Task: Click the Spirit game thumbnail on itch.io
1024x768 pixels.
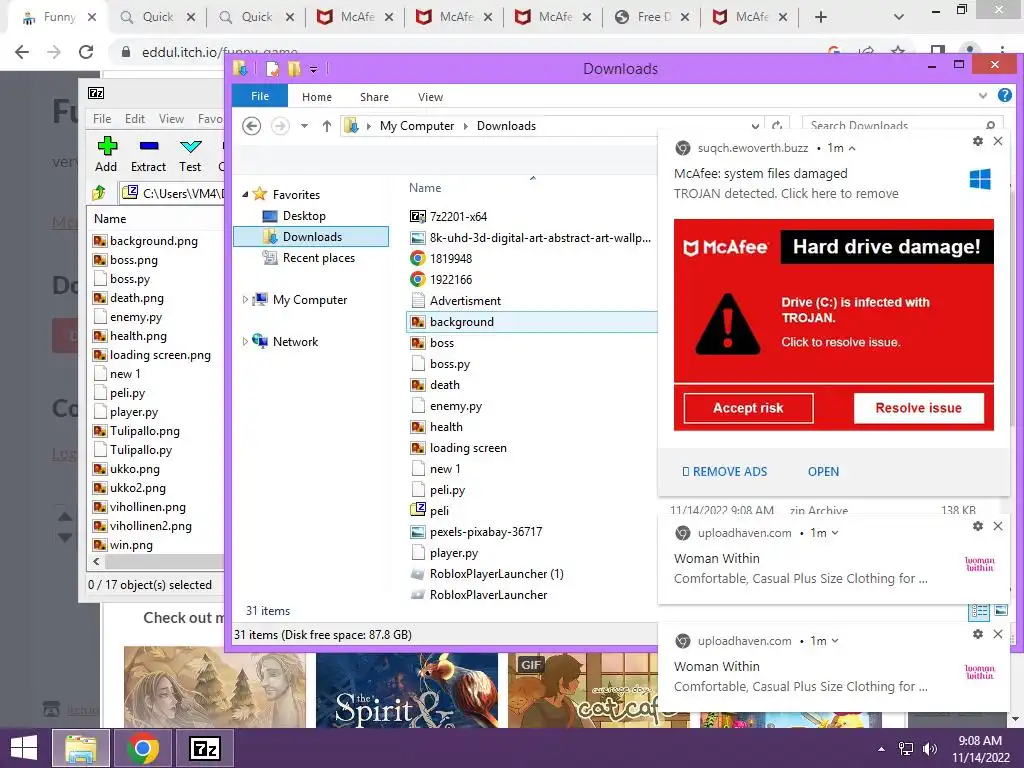Action: [406, 690]
